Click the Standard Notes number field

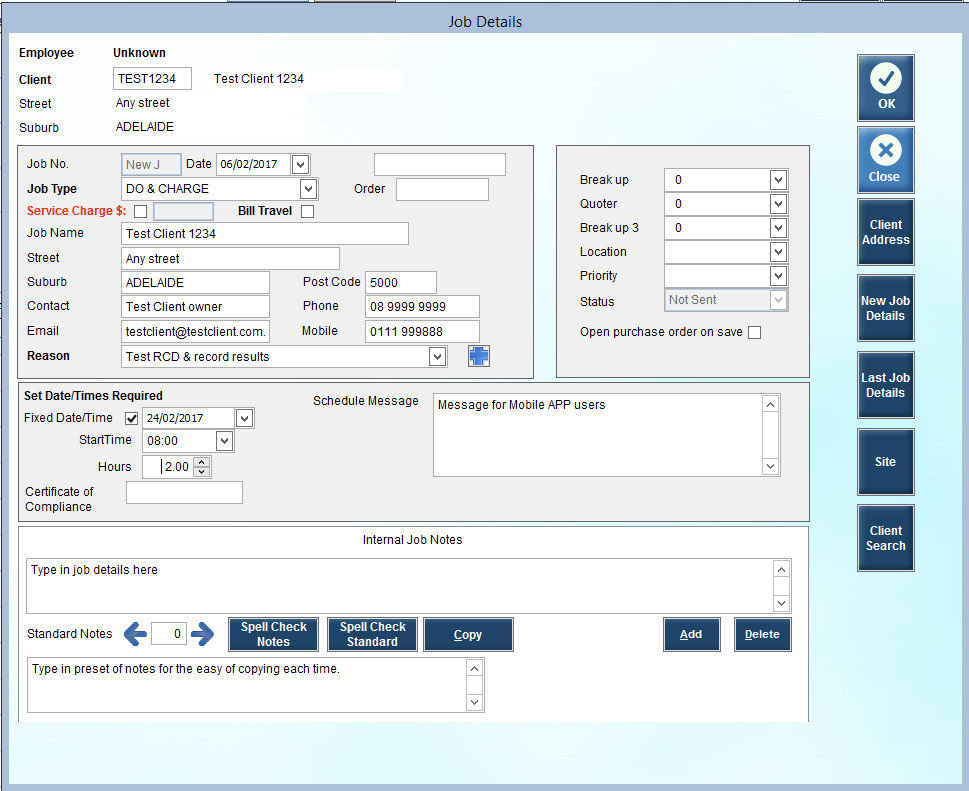(x=169, y=634)
